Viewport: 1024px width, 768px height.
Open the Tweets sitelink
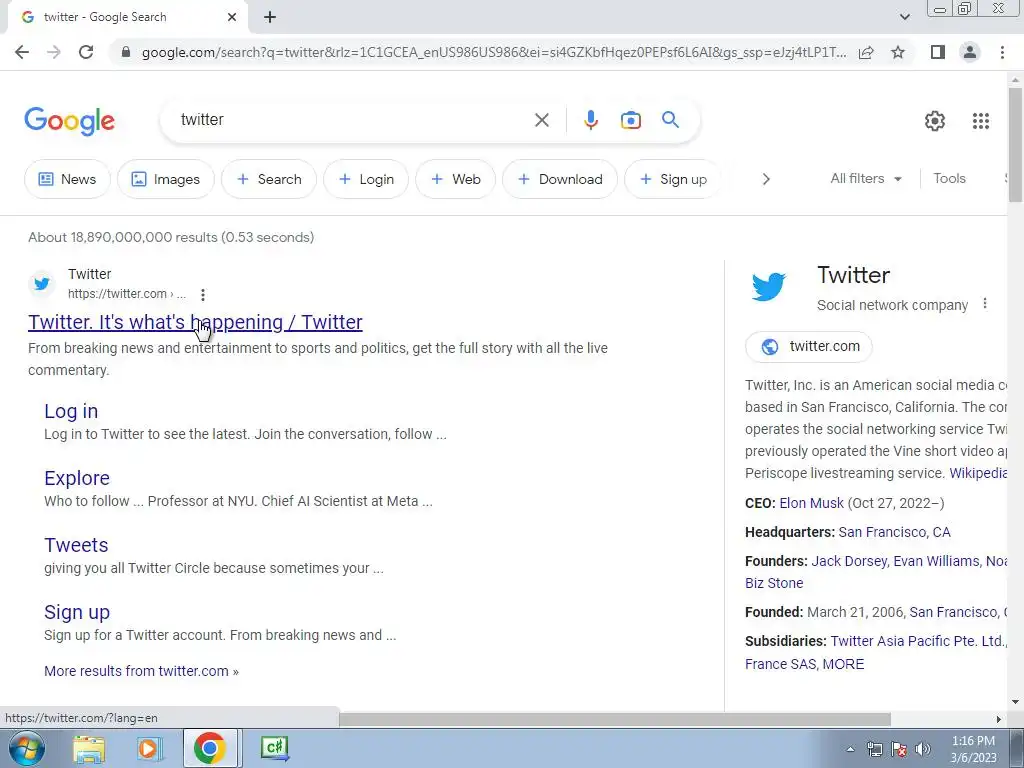point(76,545)
